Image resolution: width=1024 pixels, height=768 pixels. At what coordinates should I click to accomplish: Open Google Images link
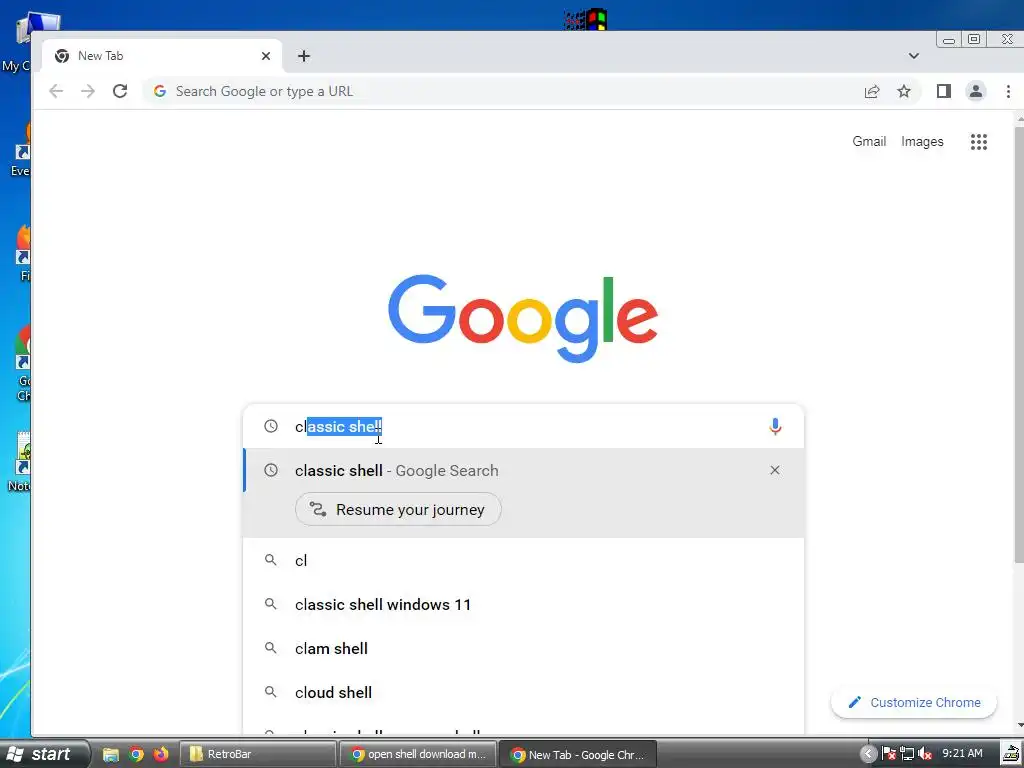coord(922,142)
